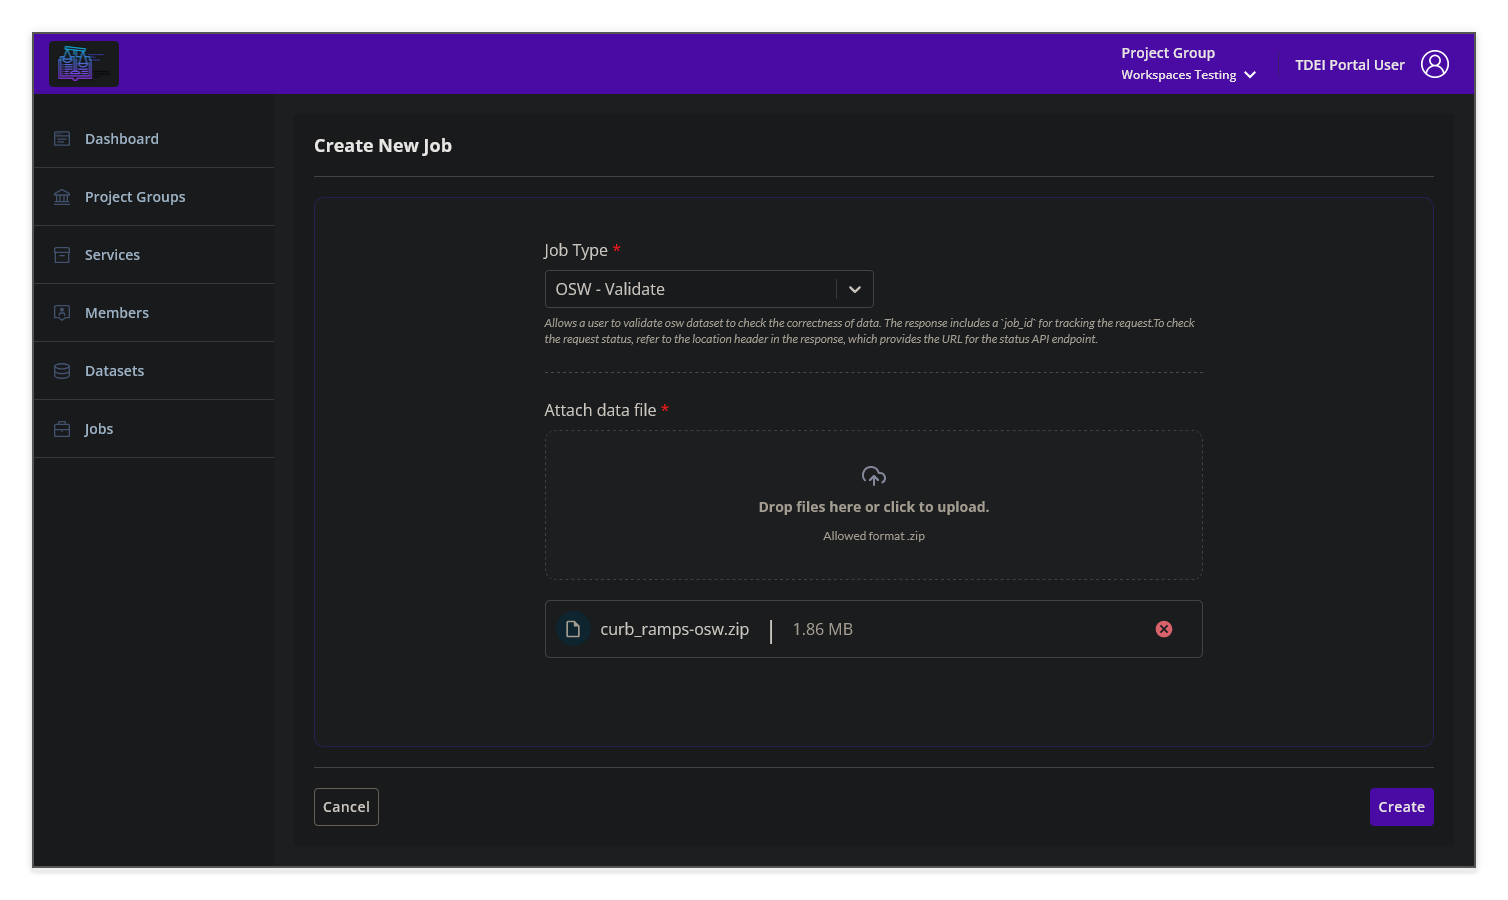Click the cloud upload icon

(873, 477)
